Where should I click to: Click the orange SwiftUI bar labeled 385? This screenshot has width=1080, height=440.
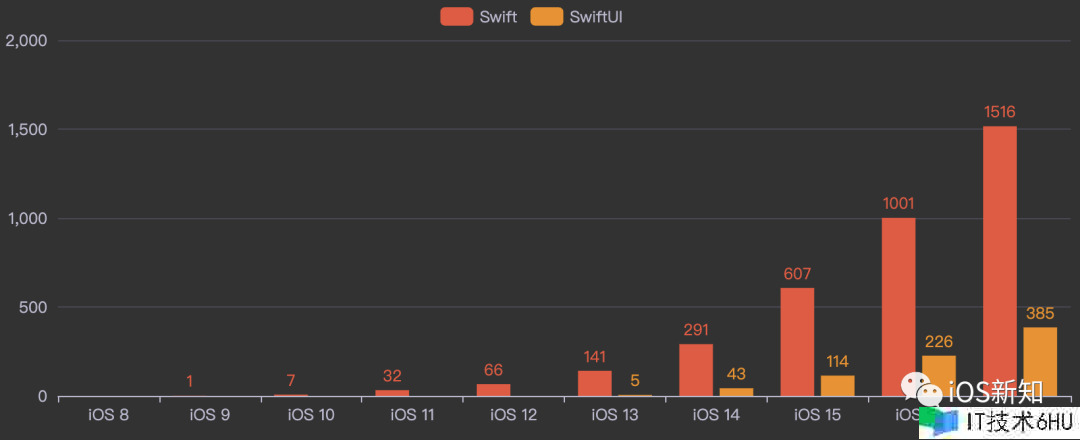point(1040,360)
